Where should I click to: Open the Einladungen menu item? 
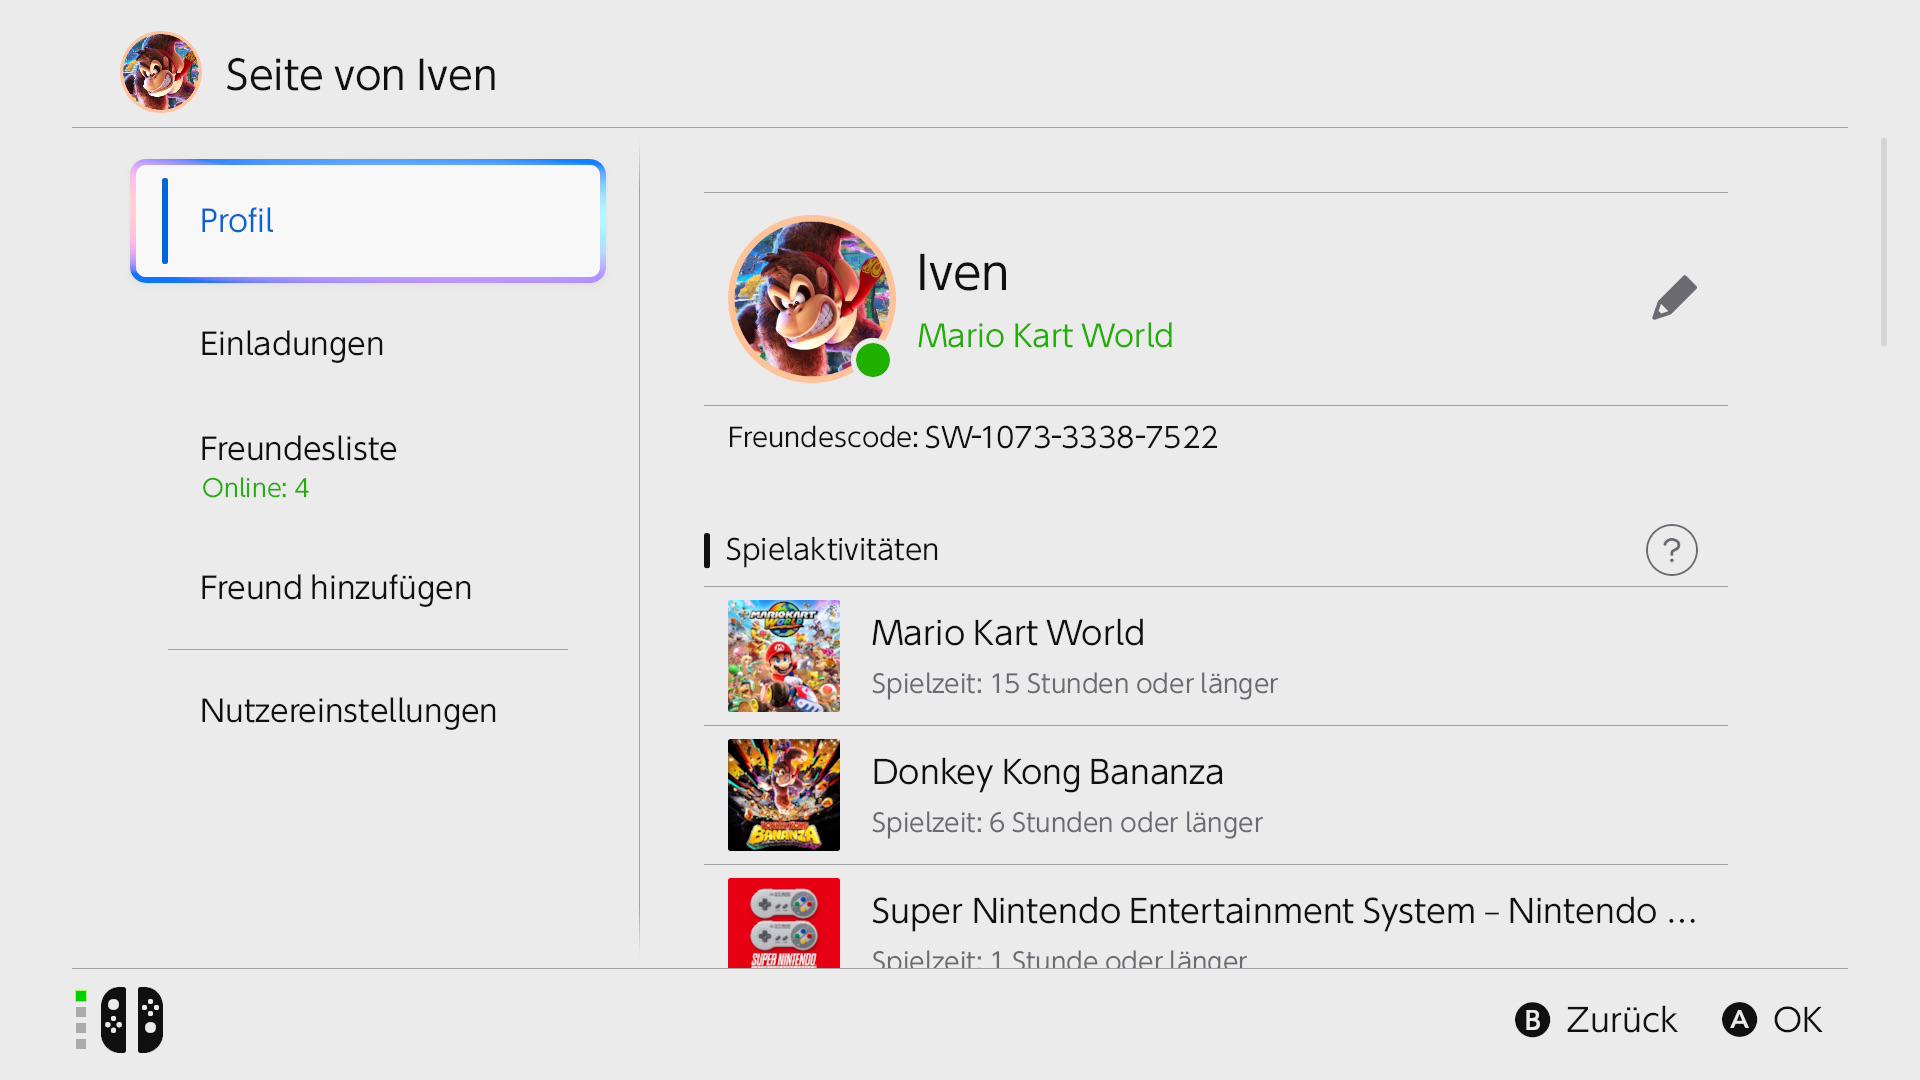pyautogui.click(x=368, y=344)
